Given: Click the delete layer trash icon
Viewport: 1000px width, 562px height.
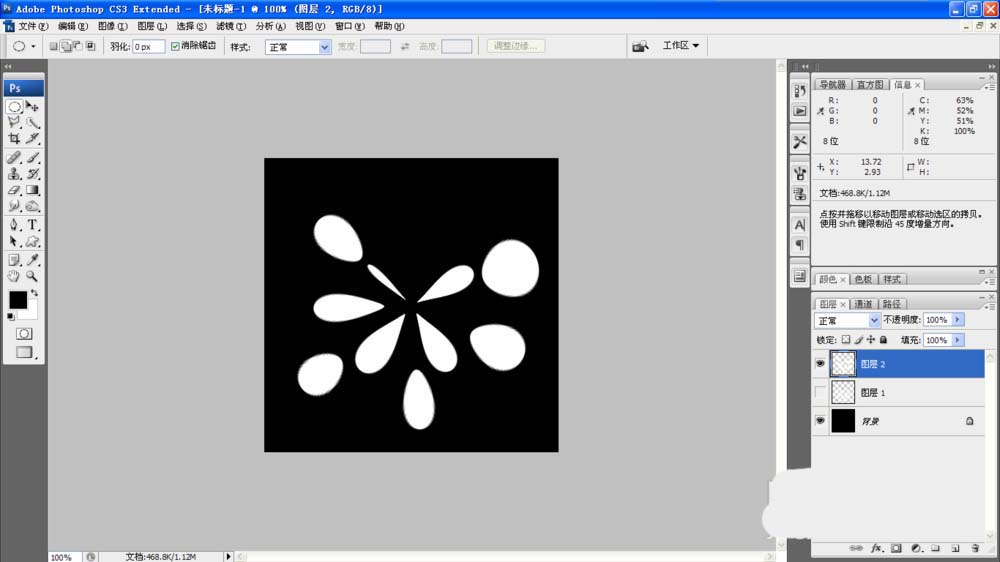Looking at the screenshot, I should point(975,549).
